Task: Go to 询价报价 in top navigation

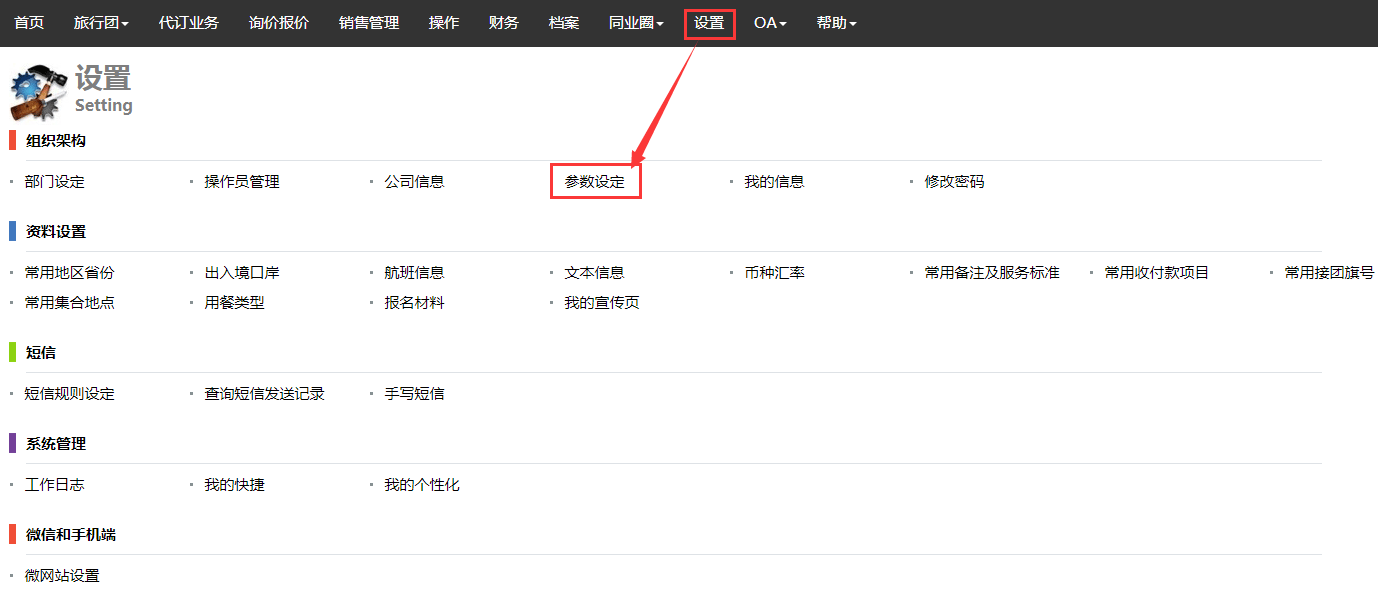Action: coord(279,22)
